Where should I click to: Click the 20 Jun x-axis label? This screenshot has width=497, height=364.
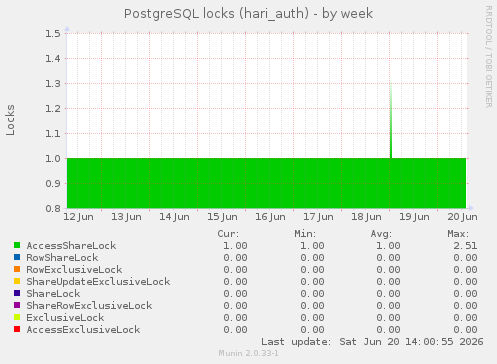[x=462, y=217]
